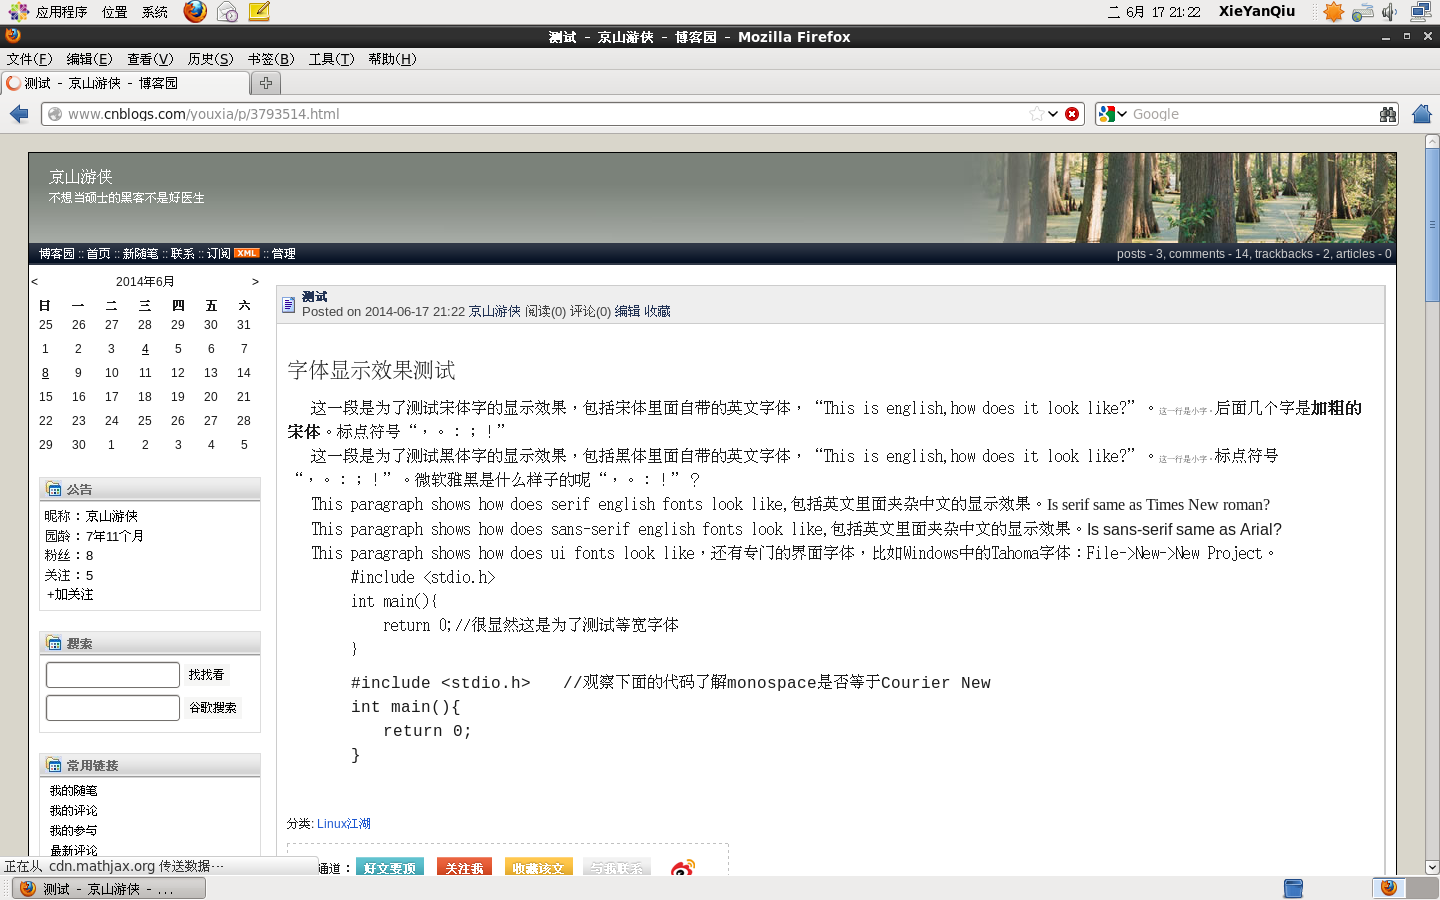1440x900 pixels.
Task: Open the 编辑(E) menu
Action: tap(89, 59)
